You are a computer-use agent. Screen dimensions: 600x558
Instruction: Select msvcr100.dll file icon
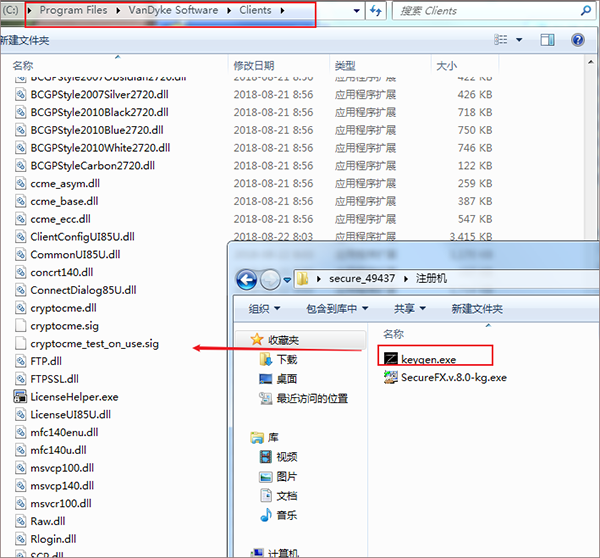coord(20,503)
